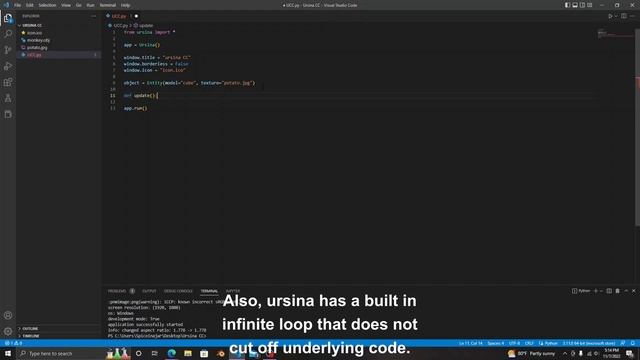Open the terminal launch profile dropdown arrow
Image resolution: width=640 pixels, height=360 pixels.
click(x=601, y=291)
